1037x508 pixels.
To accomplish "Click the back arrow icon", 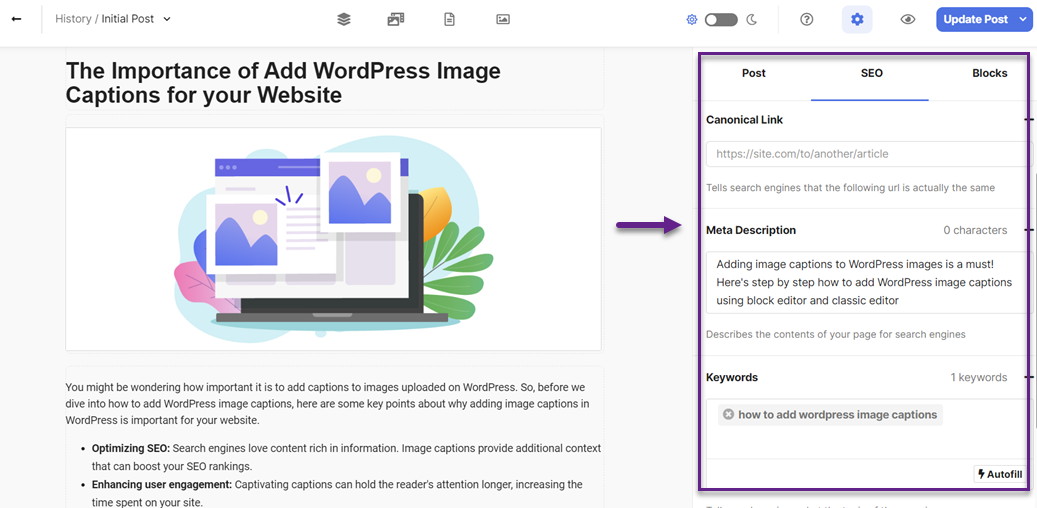I will coord(16,19).
